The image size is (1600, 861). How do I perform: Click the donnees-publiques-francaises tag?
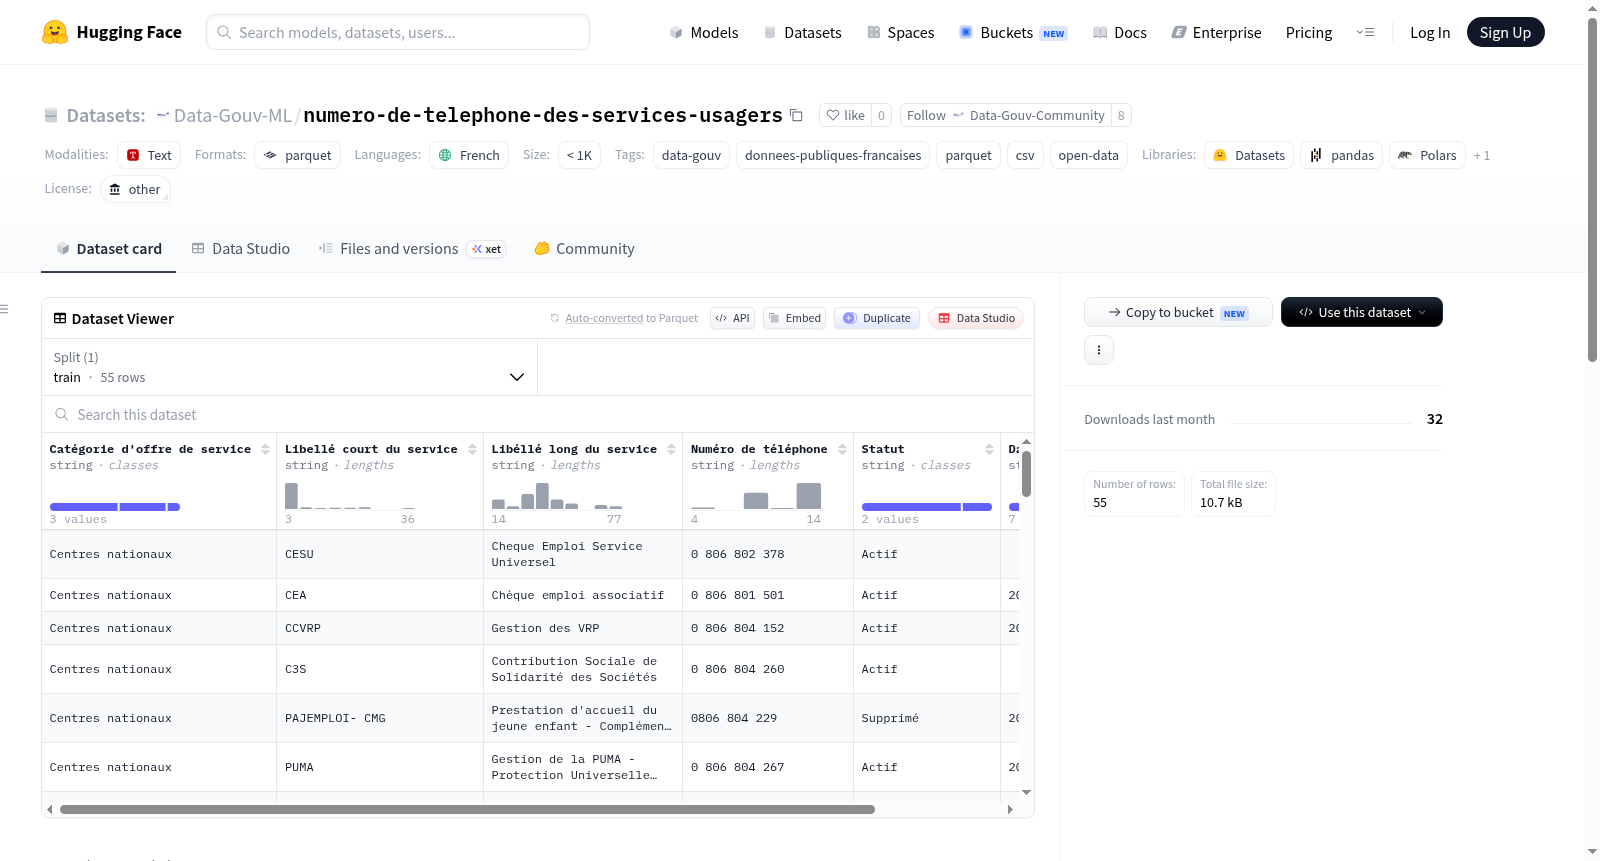[833, 155]
